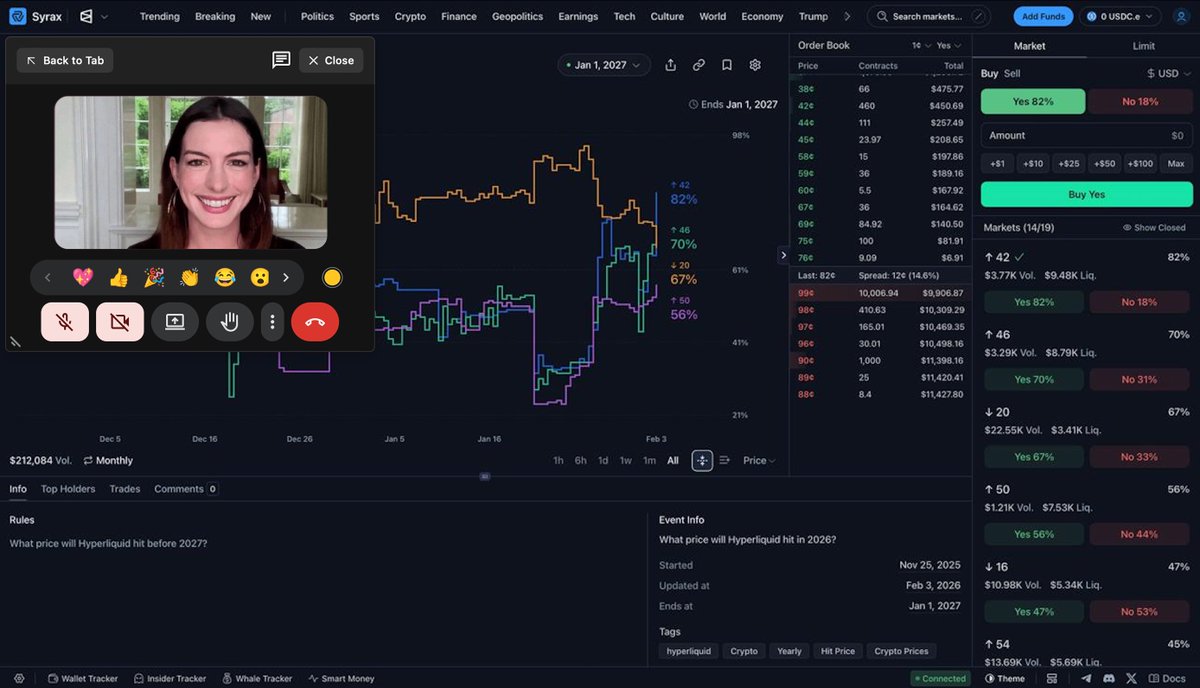Image resolution: width=1200 pixels, height=688 pixels.
Task: Click the Amount input field
Action: [1087, 135]
